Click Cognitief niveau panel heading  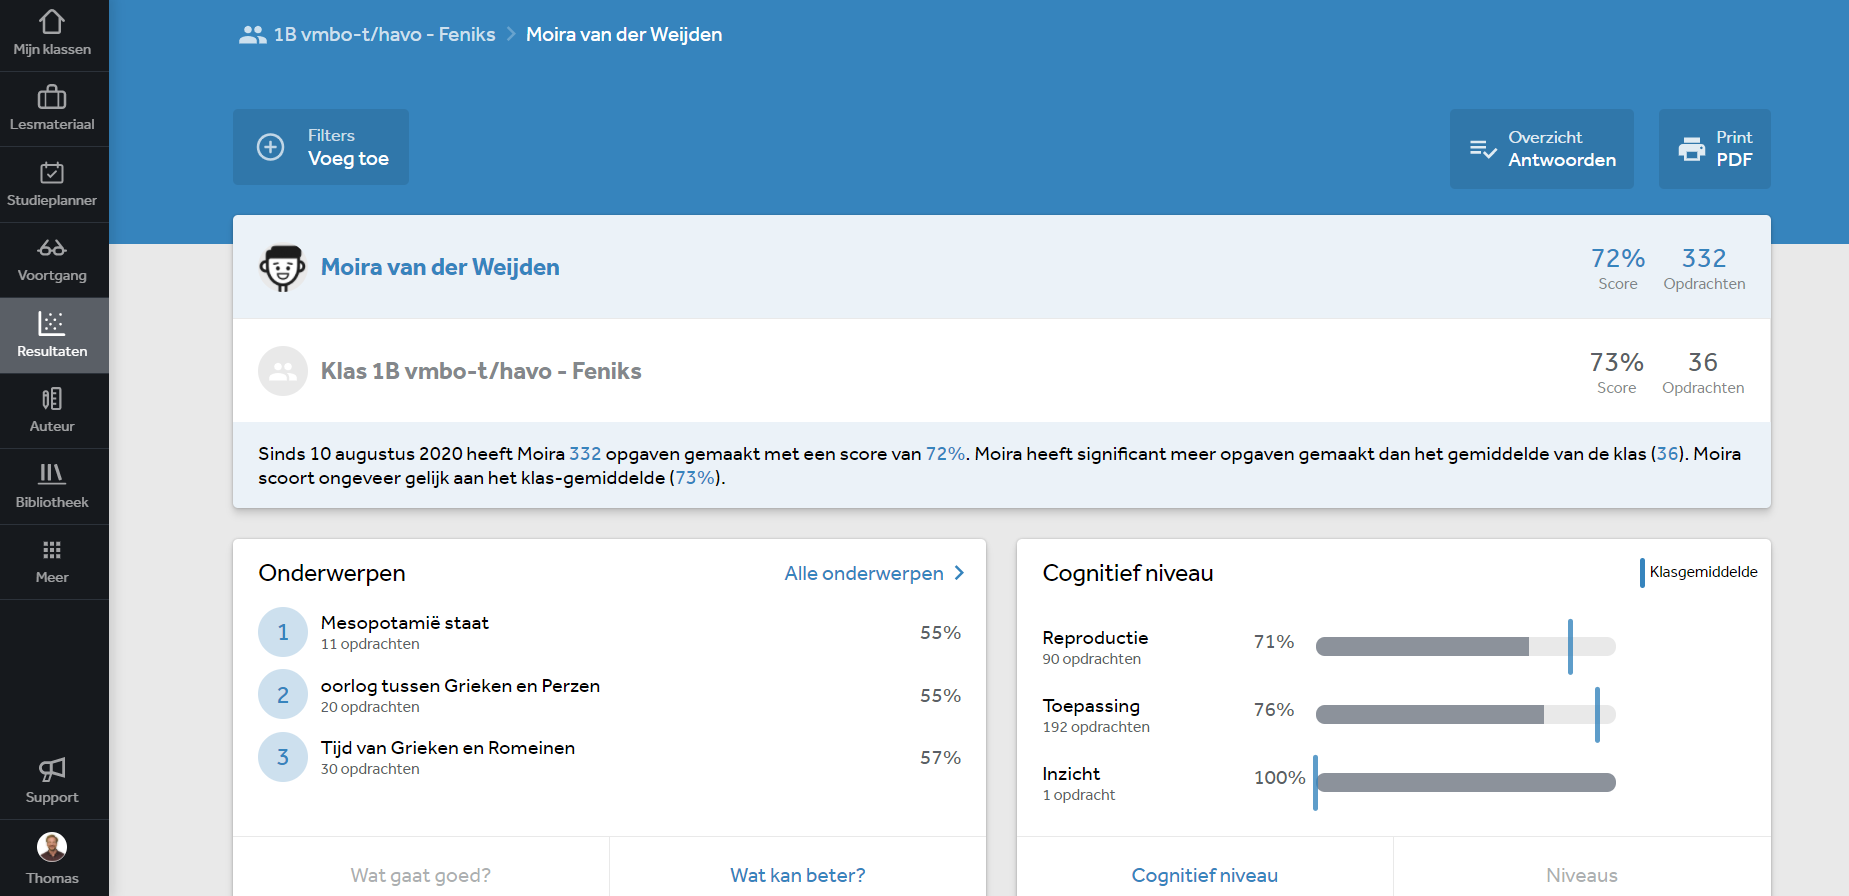pyautogui.click(x=1128, y=573)
